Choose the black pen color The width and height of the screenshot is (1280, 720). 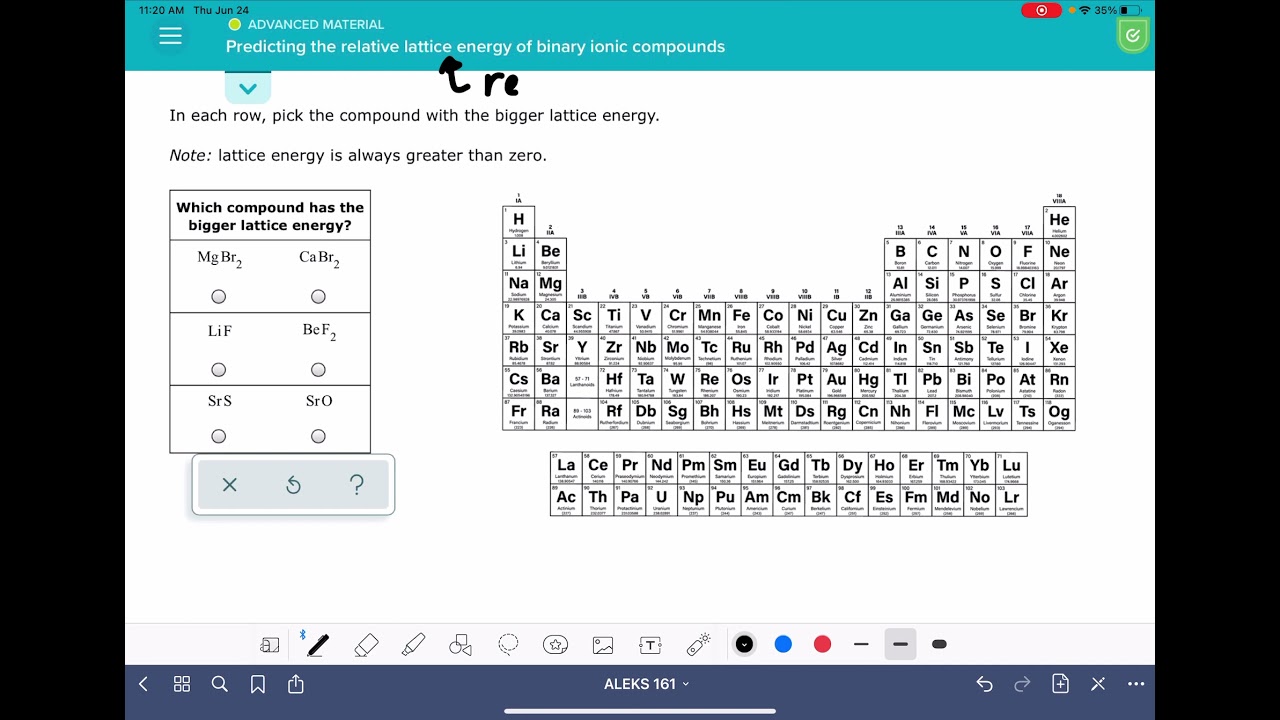tap(744, 645)
